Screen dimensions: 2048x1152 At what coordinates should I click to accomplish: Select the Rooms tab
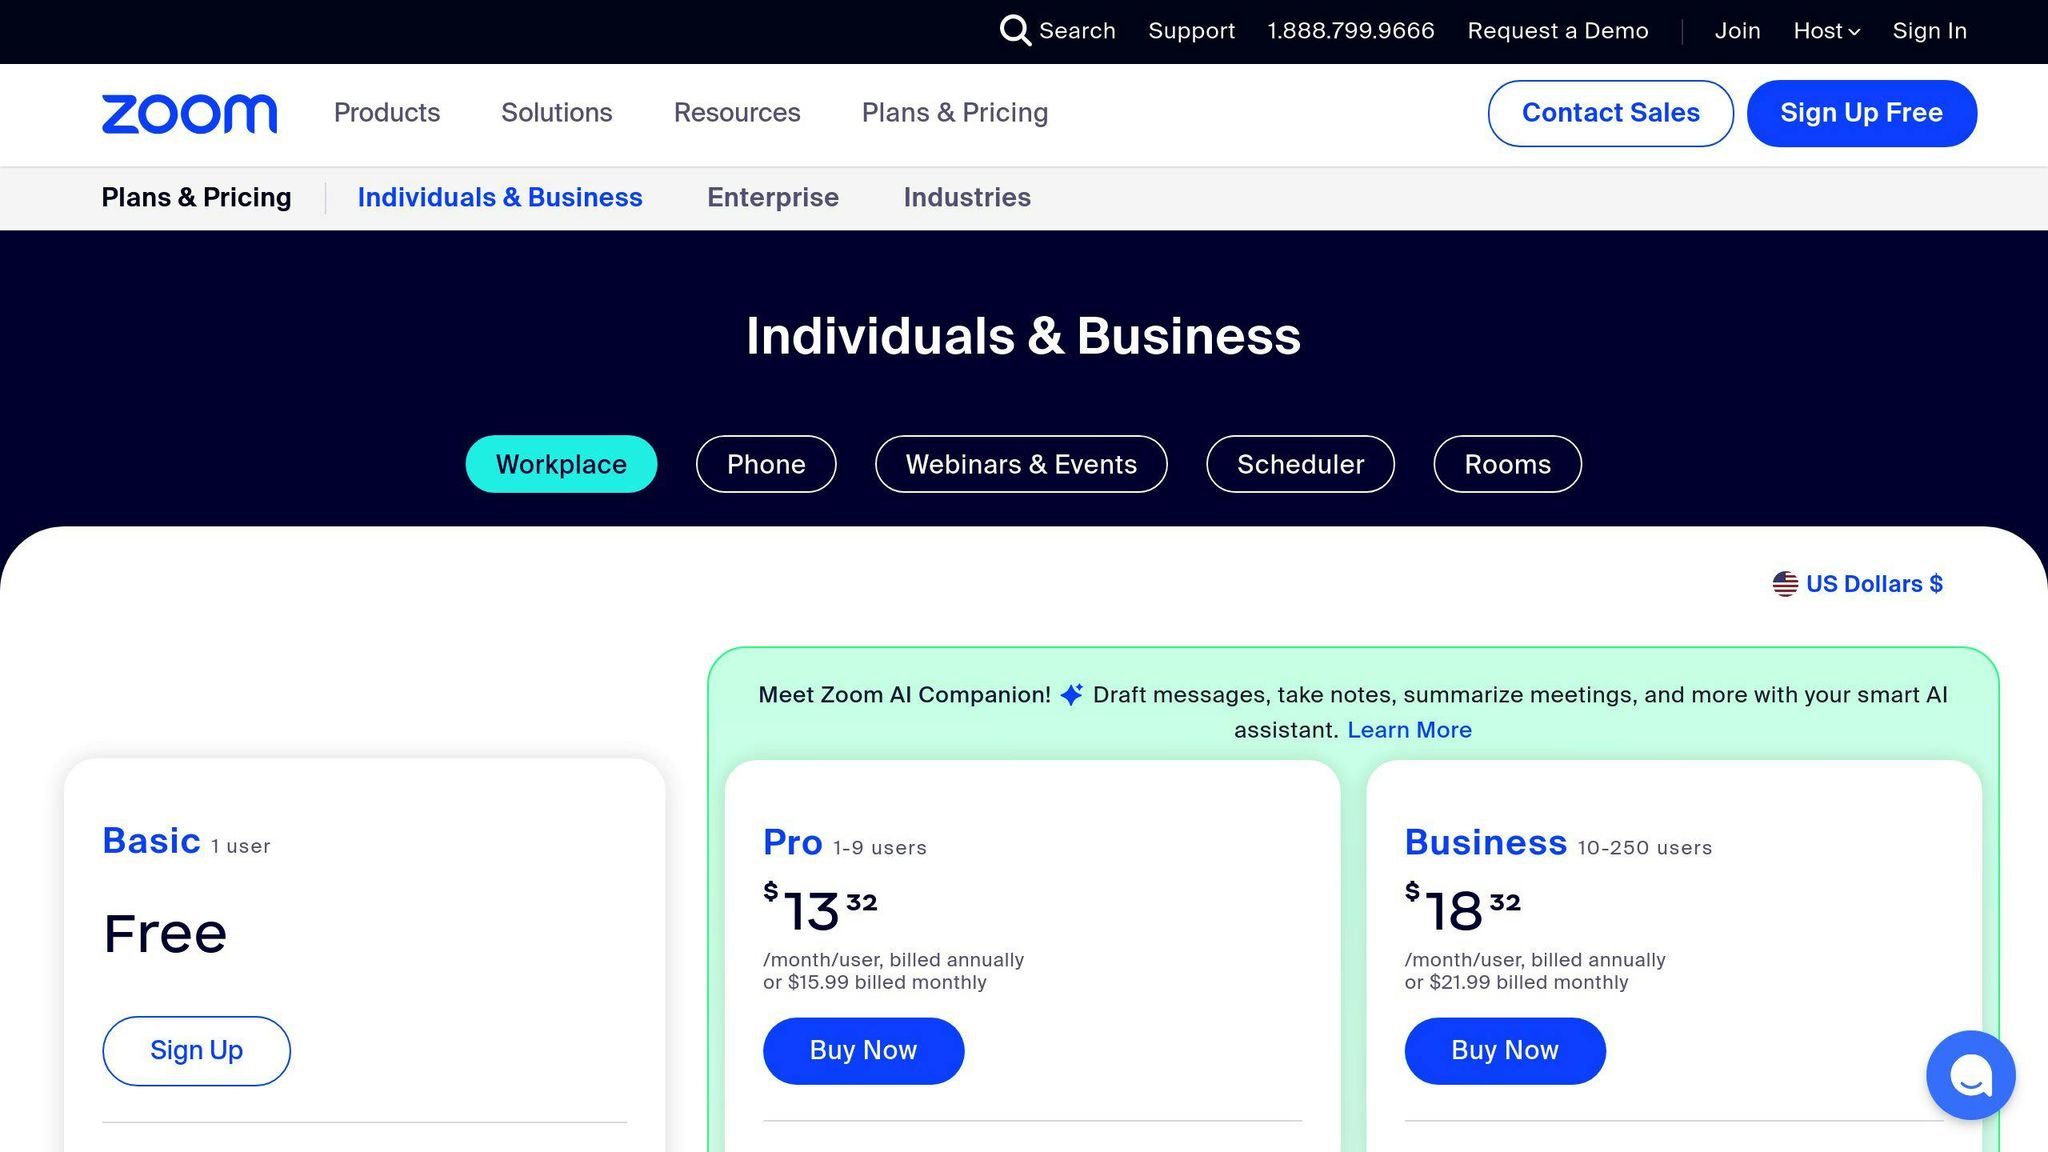[x=1507, y=464]
